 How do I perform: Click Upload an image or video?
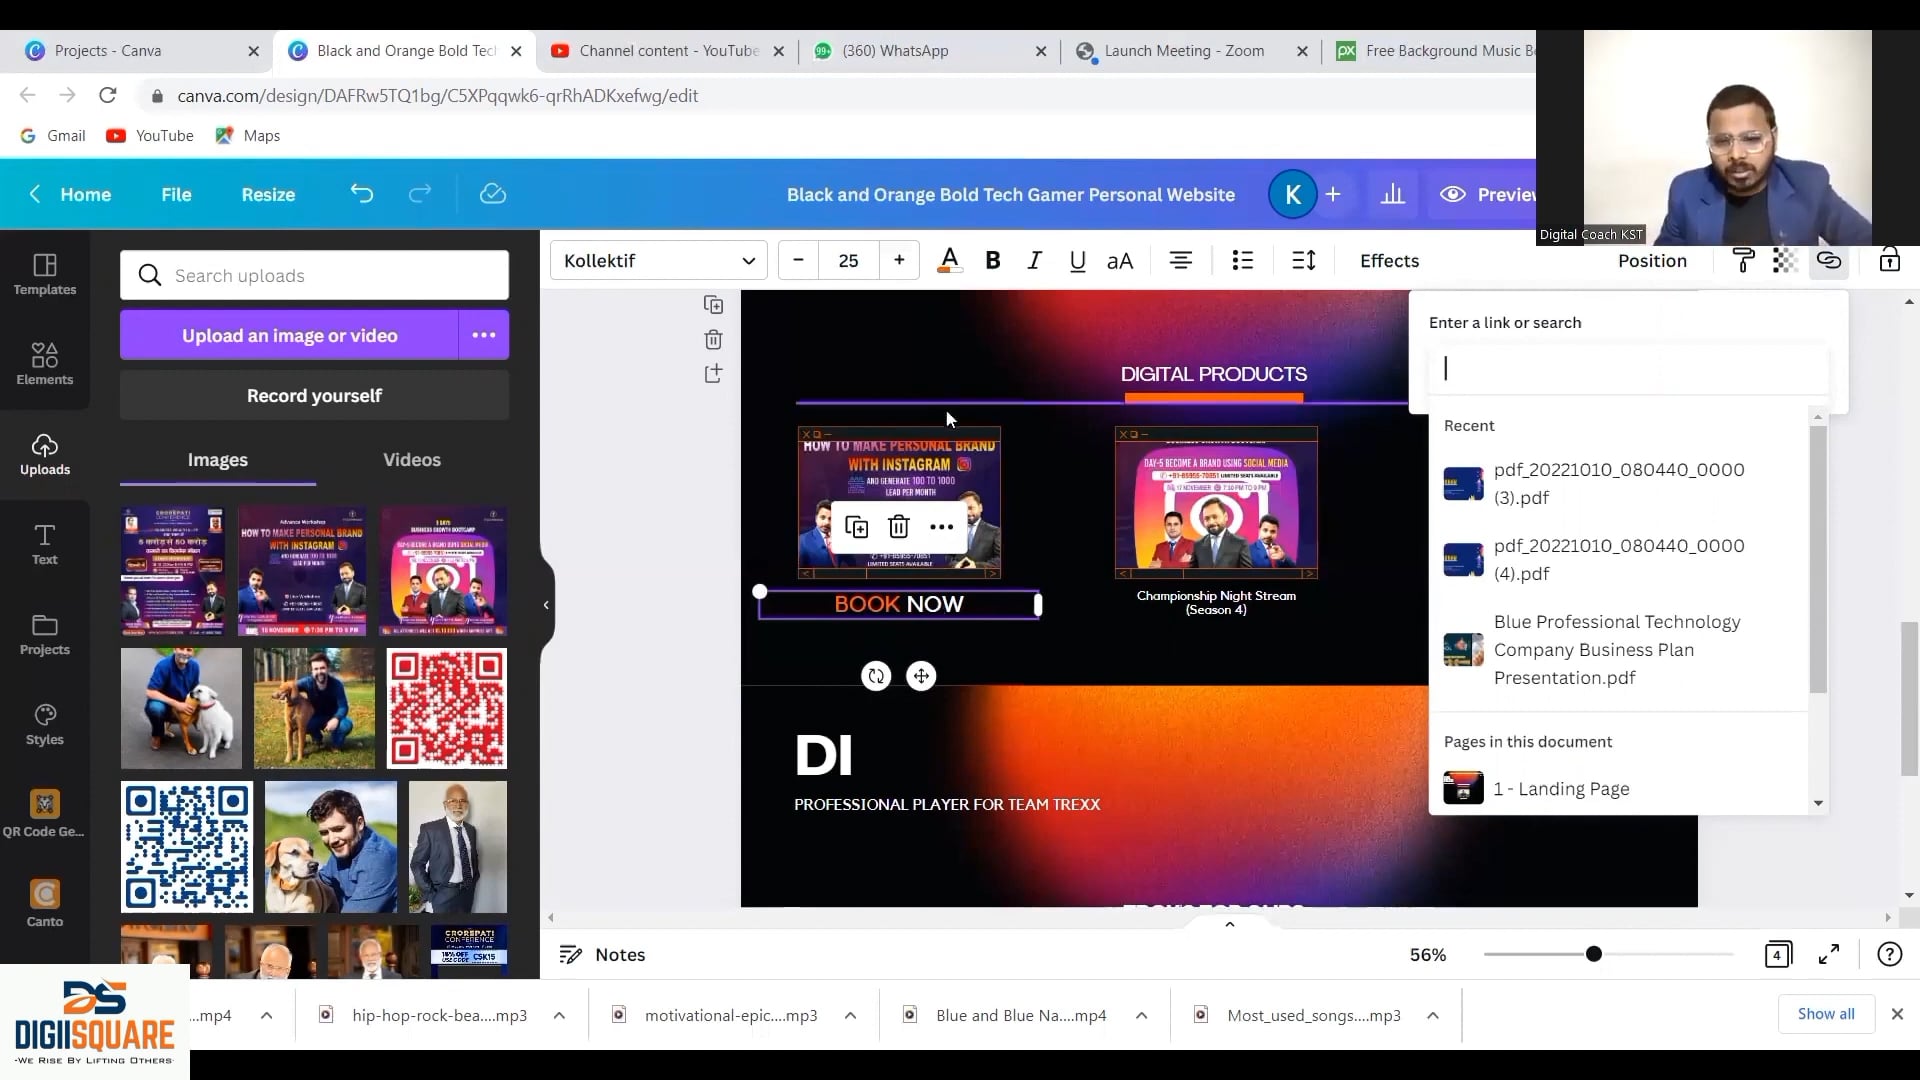(x=290, y=335)
